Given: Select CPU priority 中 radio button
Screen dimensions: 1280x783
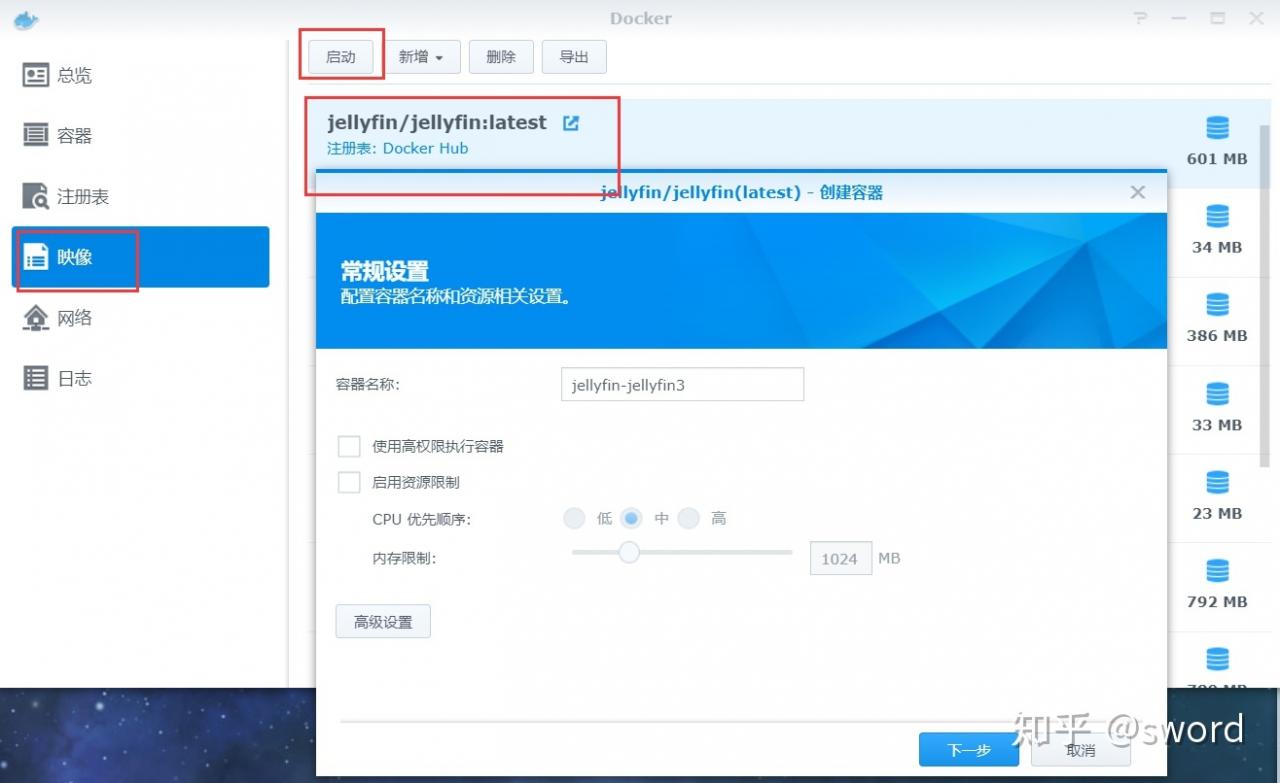Looking at the screenshot, I should click(x=631, y=518).
